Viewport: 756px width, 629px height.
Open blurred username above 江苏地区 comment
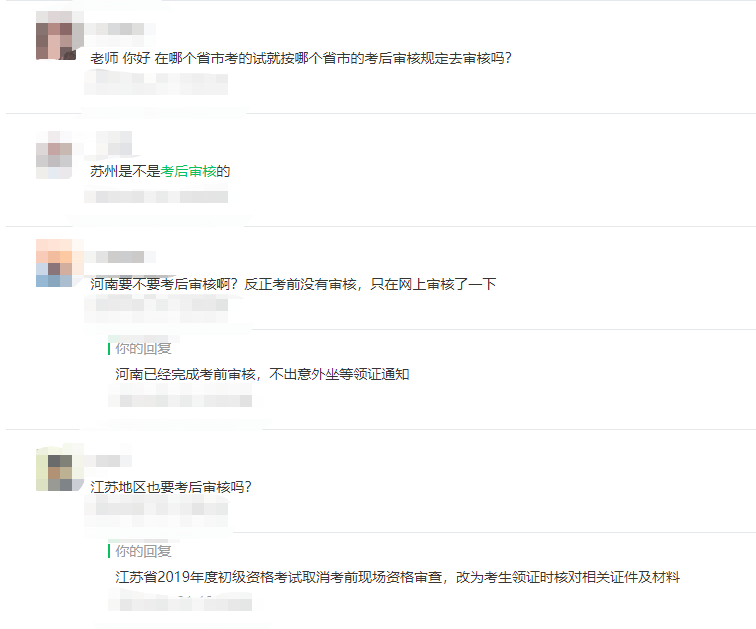[108, 460]
